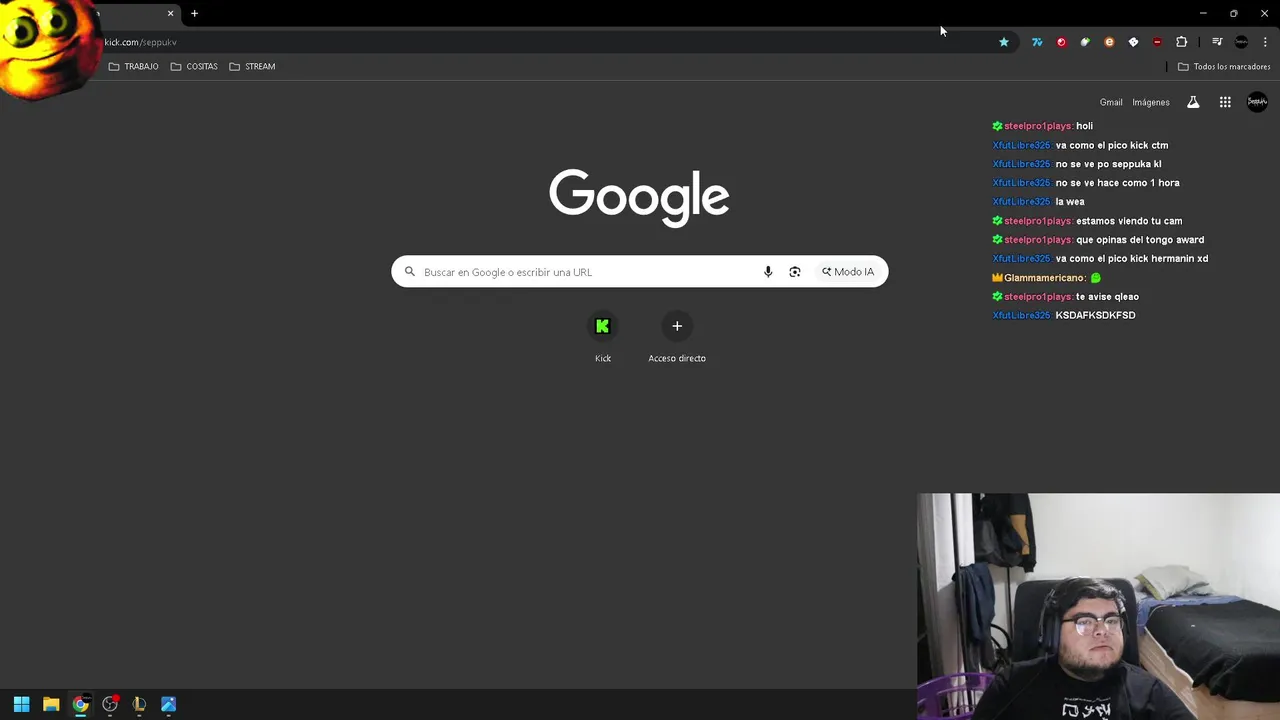Click the username 'Glammamericano' in chat
The width and height of the screenshot is (1280, 720).
[x=1044, y=278]
